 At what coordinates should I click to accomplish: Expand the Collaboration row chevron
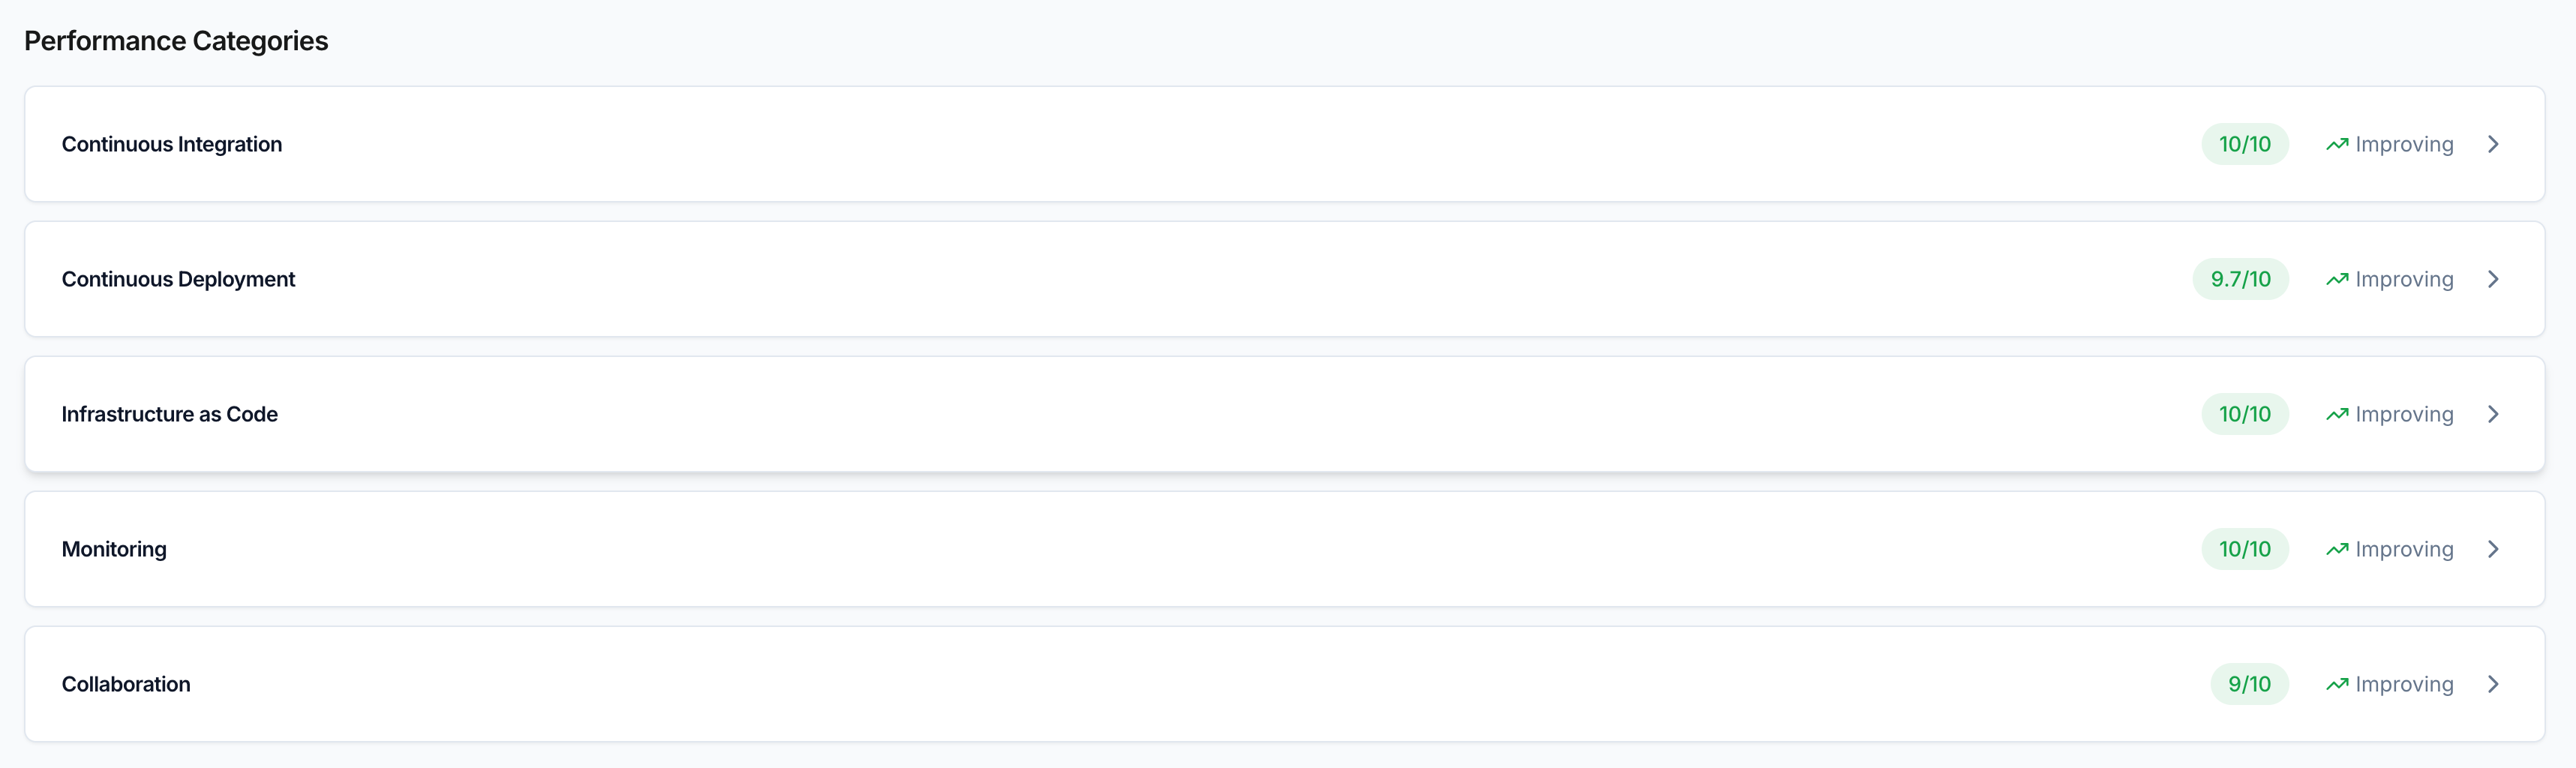click(2493, 684)
